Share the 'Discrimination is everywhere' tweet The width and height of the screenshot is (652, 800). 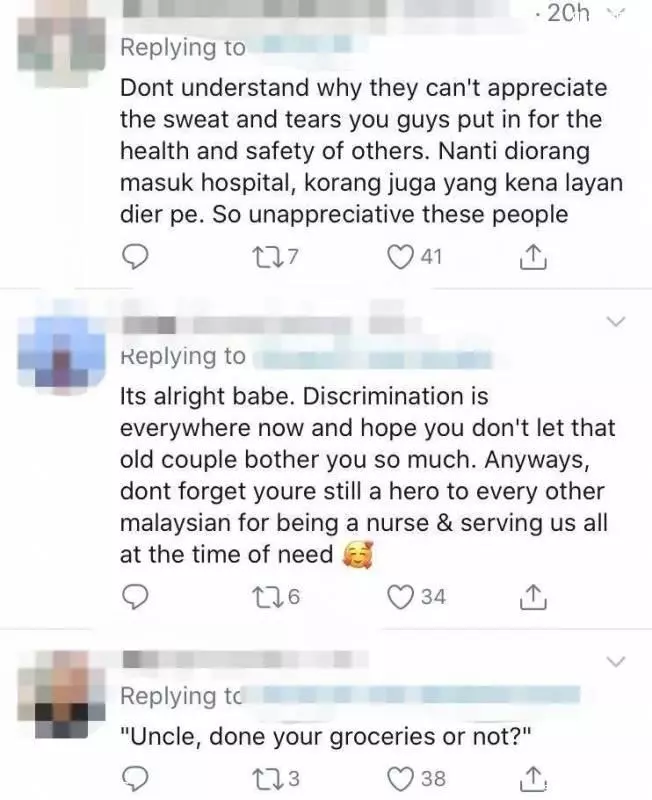pyautogui.click(x=533, y=597)
